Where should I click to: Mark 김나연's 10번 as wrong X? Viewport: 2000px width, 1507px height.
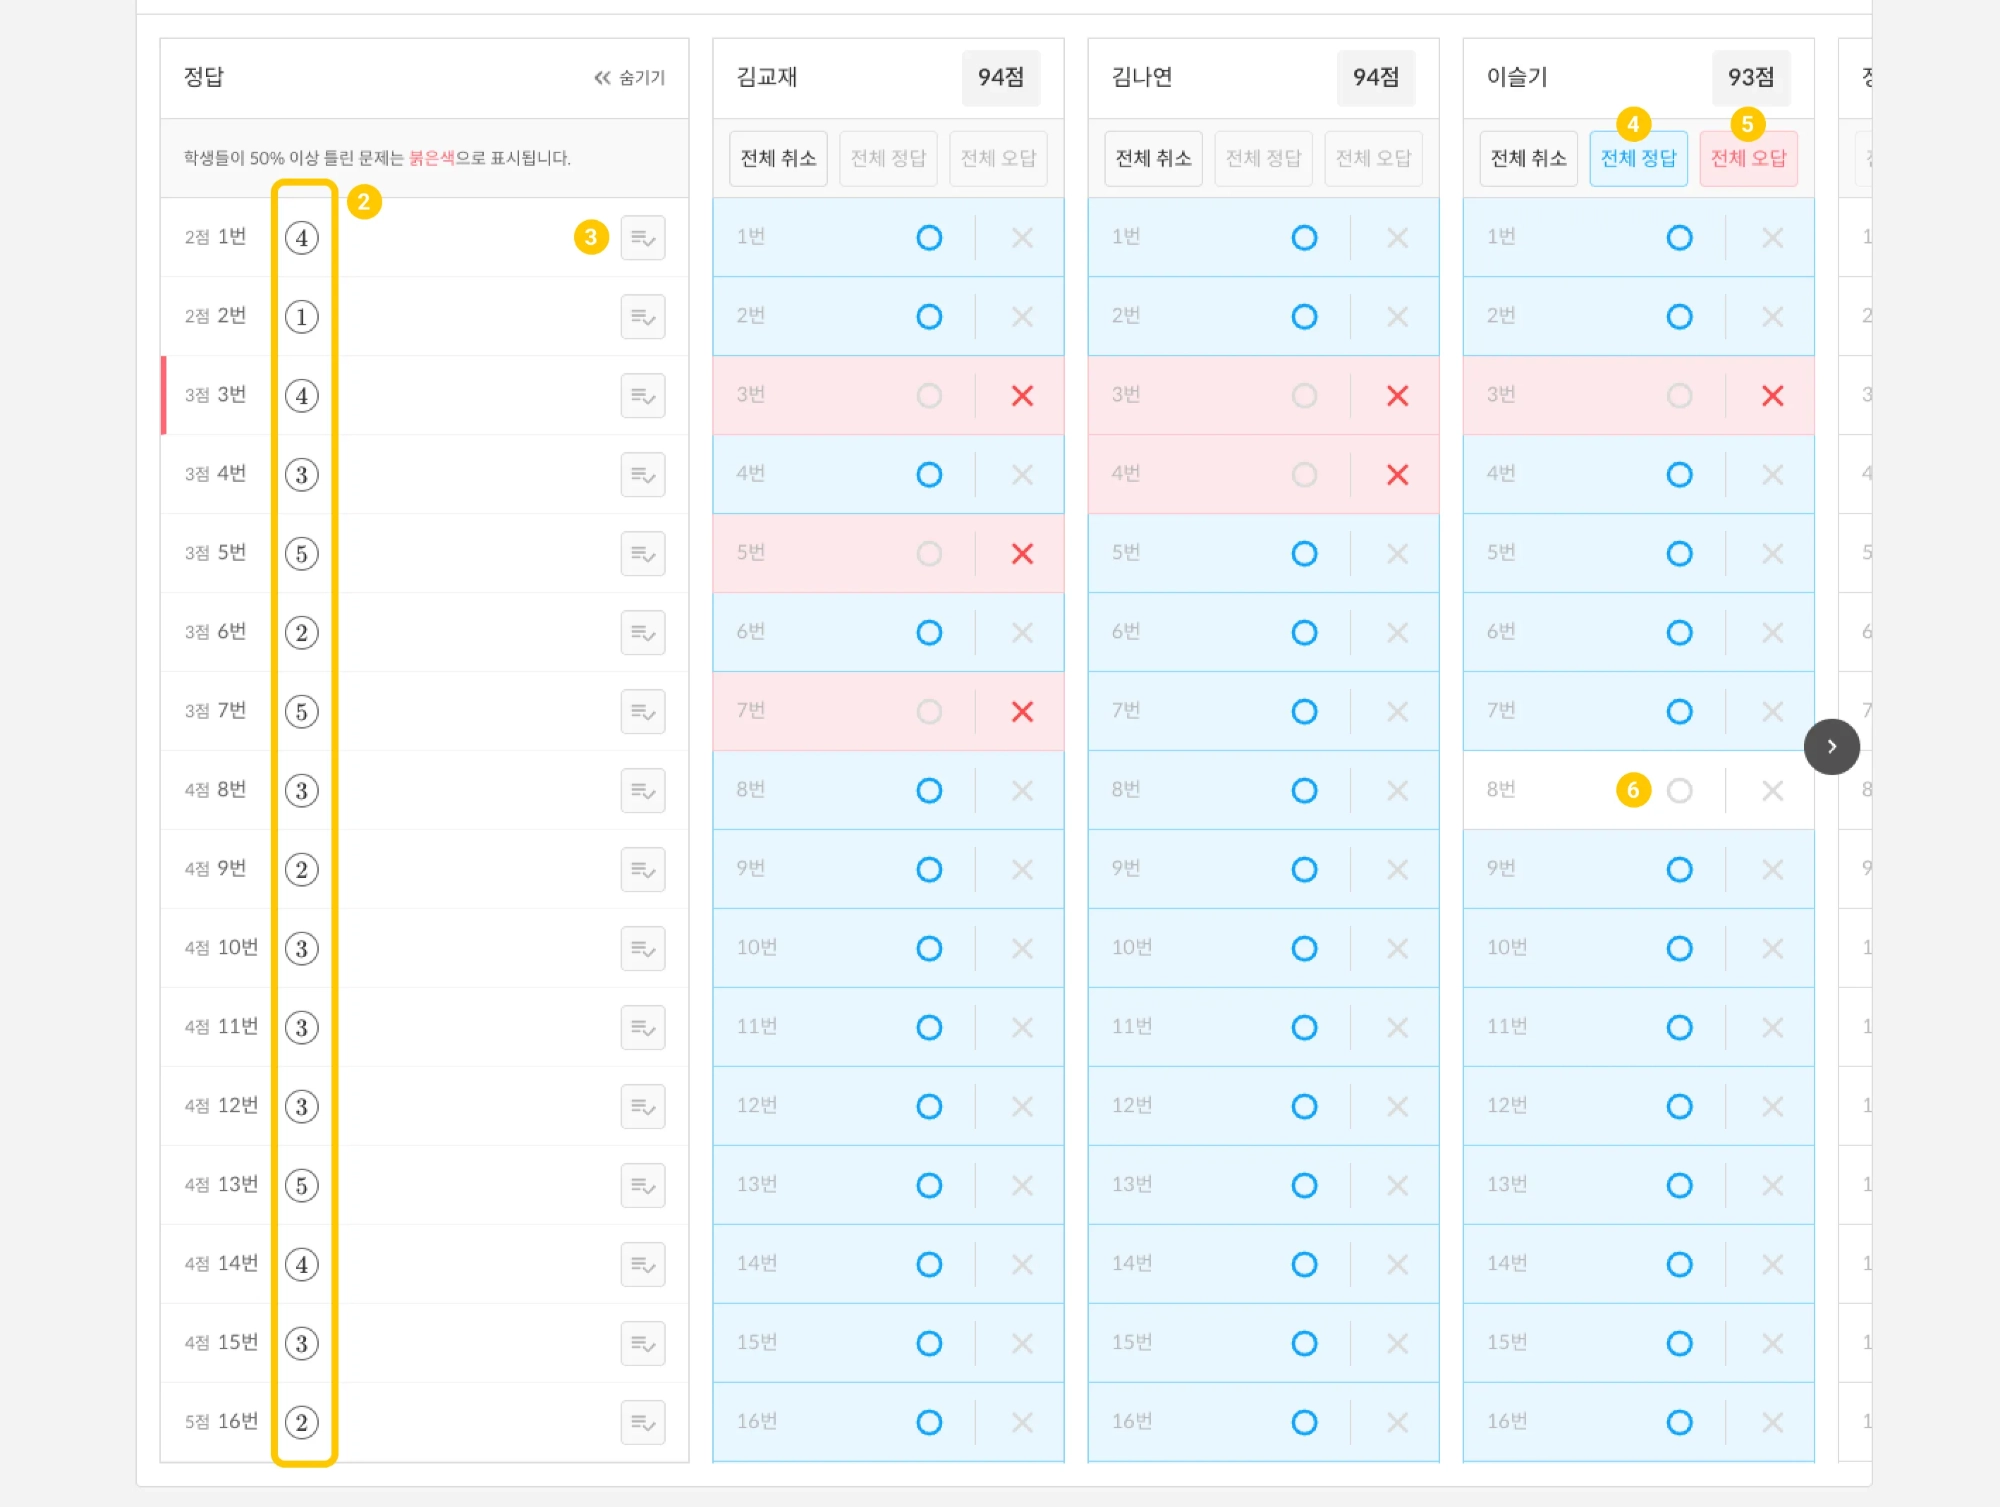[1397, 949]
